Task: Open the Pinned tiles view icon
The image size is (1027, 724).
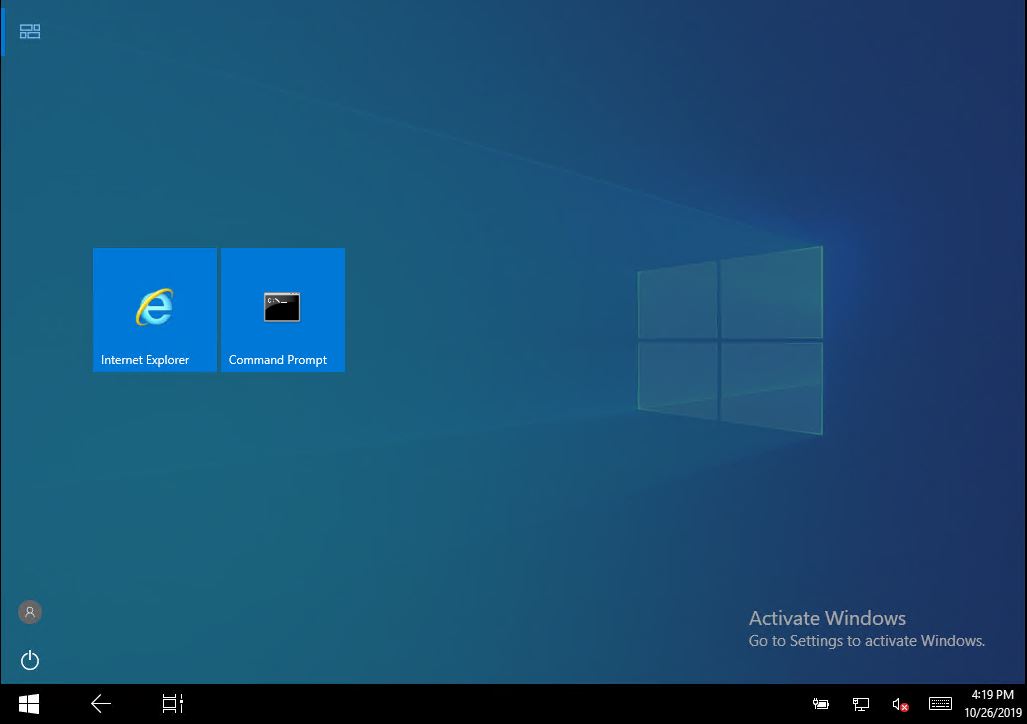Action: [x=30, y=32]
